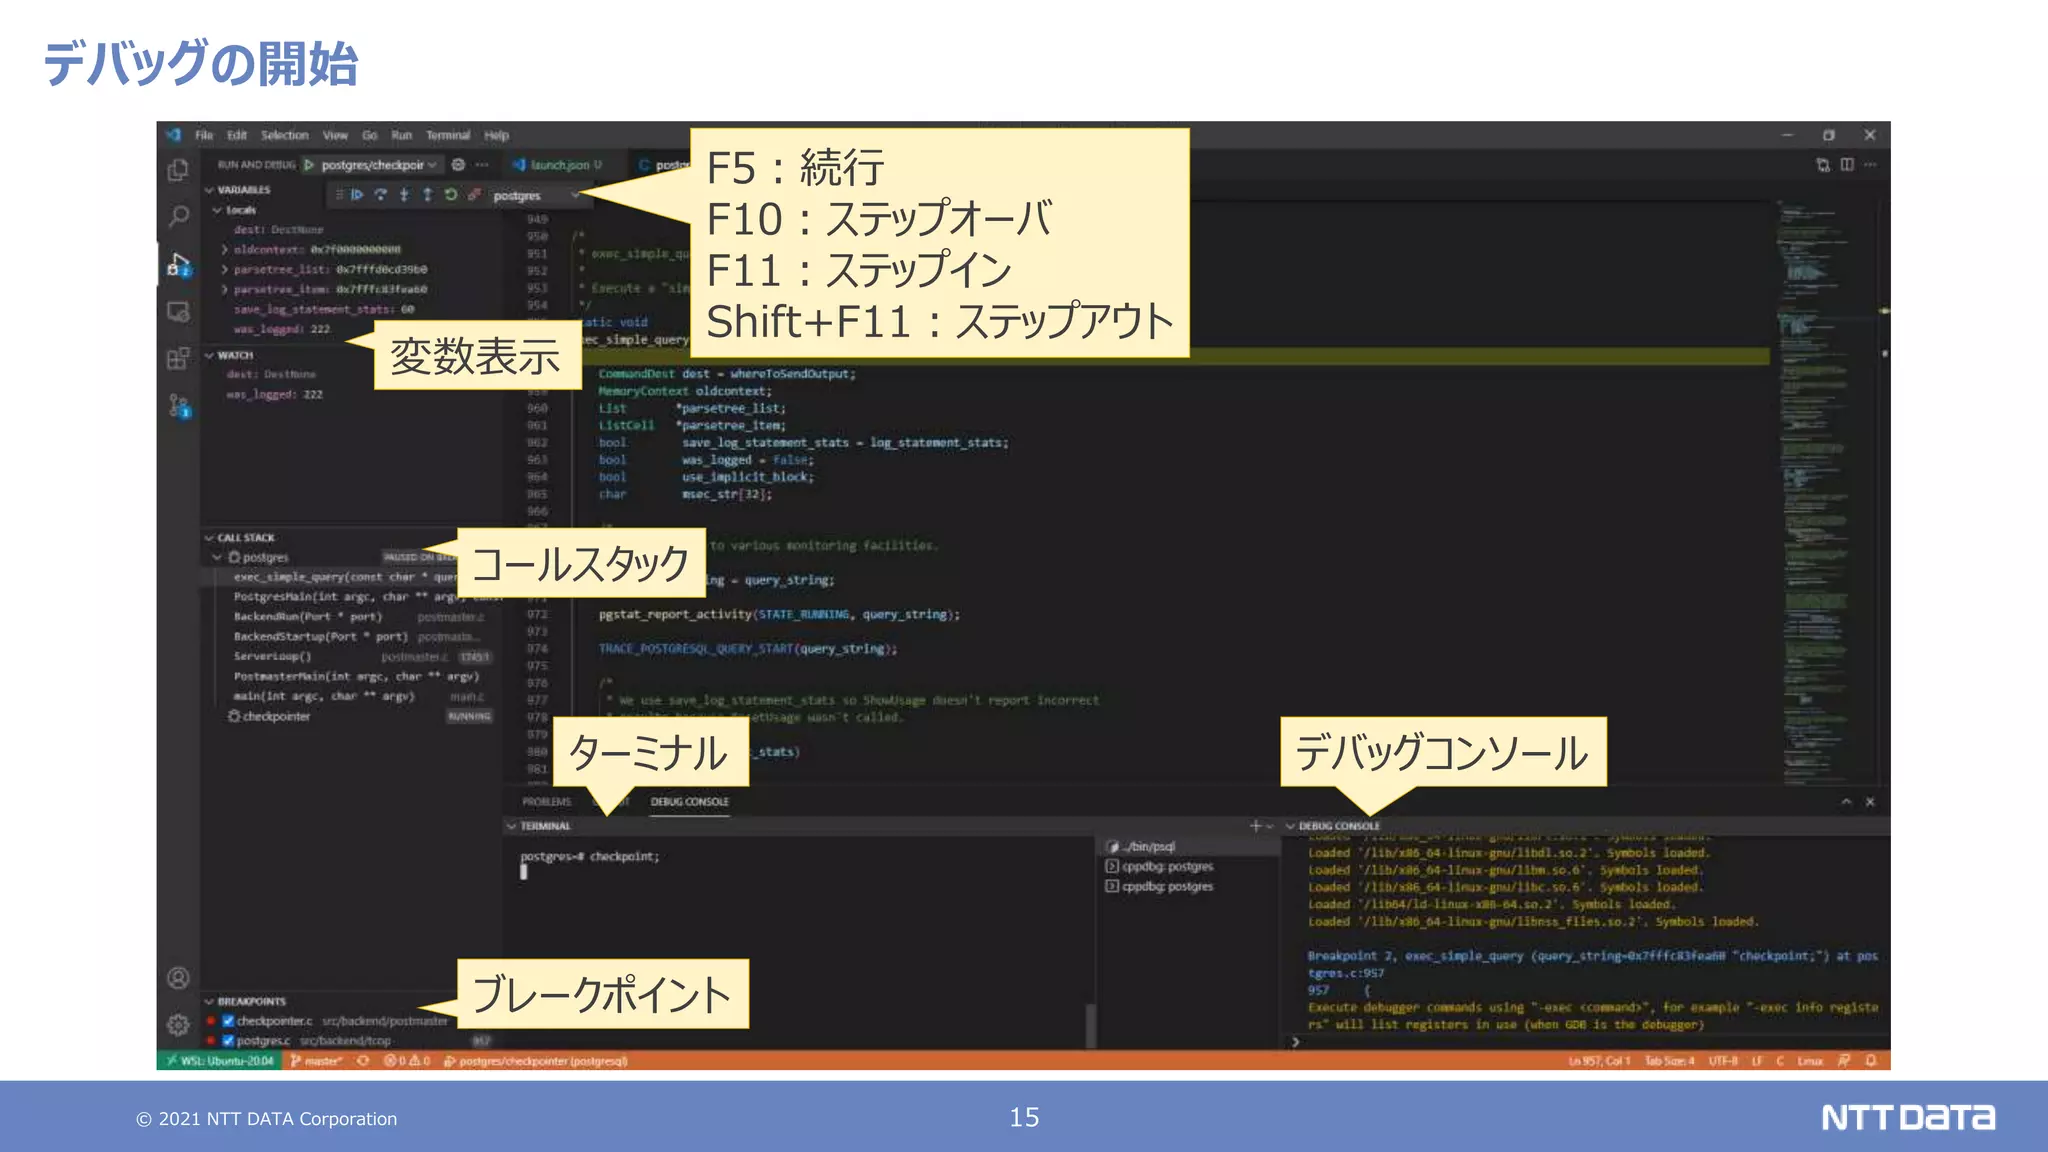Click sync changes icon in status bar
Viewport: 2048px width, 1152px height.
[363, 1061]
